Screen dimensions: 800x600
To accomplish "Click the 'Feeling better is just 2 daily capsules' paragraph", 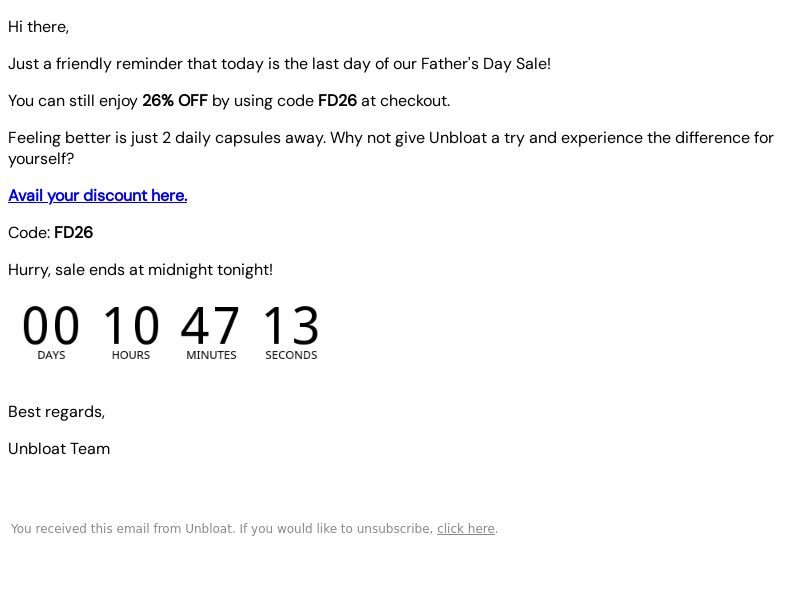I will tap(391, 148).
